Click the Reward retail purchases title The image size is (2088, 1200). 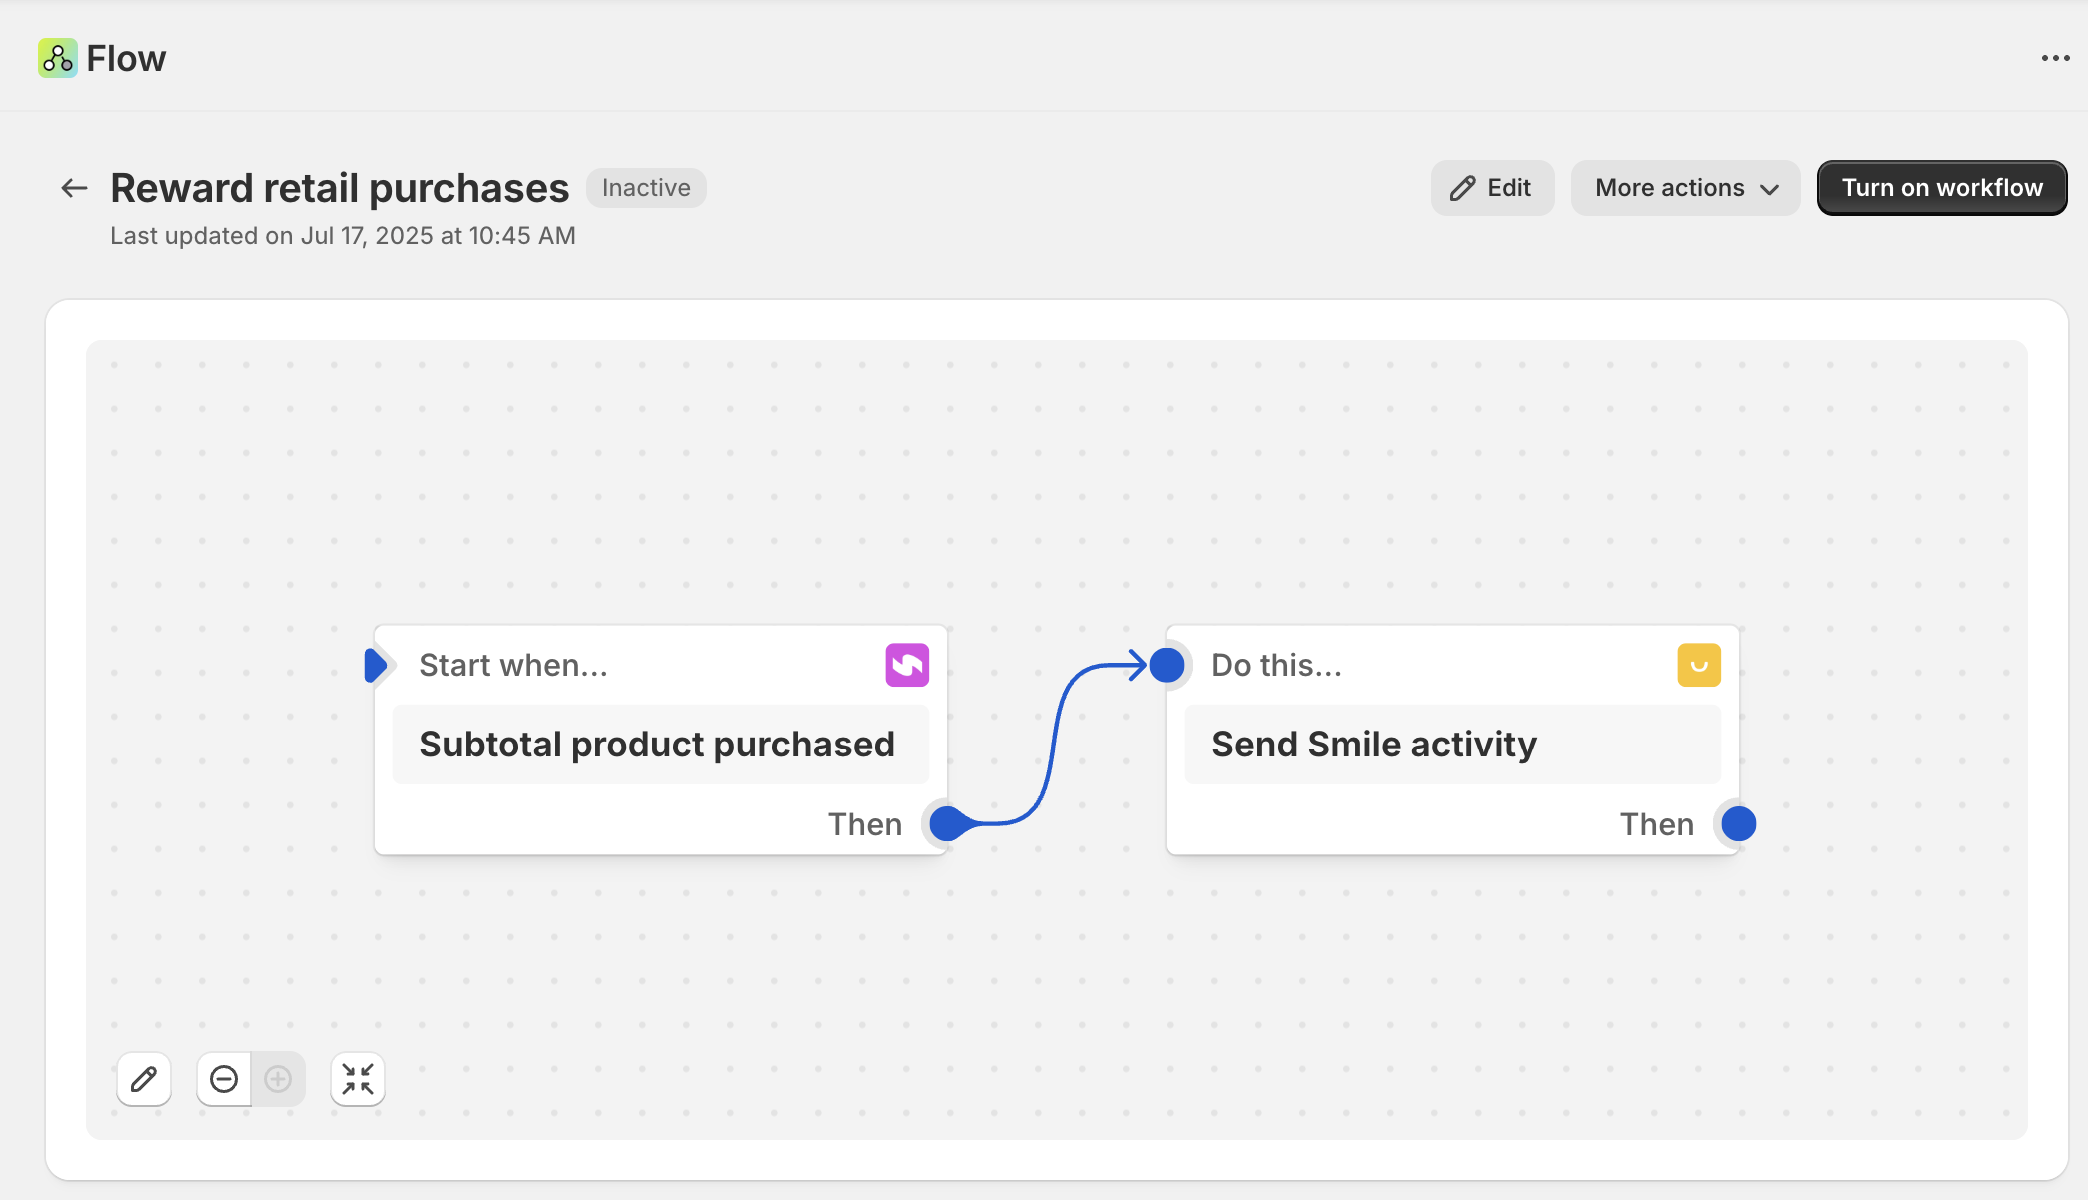(x=339, y=188)
